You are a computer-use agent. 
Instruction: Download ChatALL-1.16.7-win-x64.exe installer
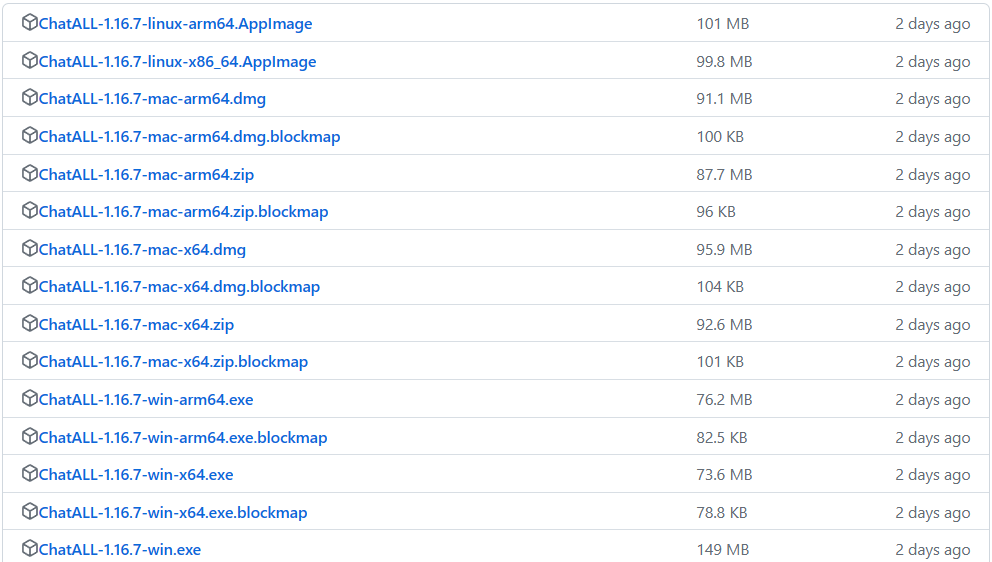[x=136, y=475]
